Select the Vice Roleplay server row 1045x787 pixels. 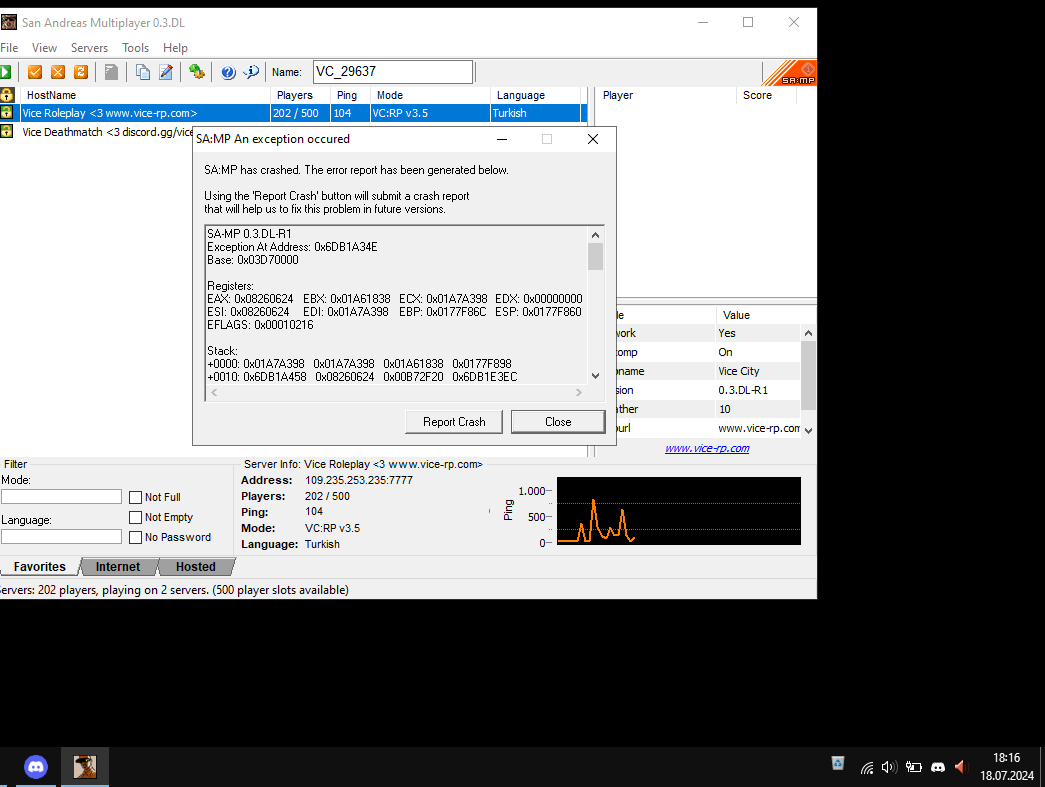coord(293,113)
